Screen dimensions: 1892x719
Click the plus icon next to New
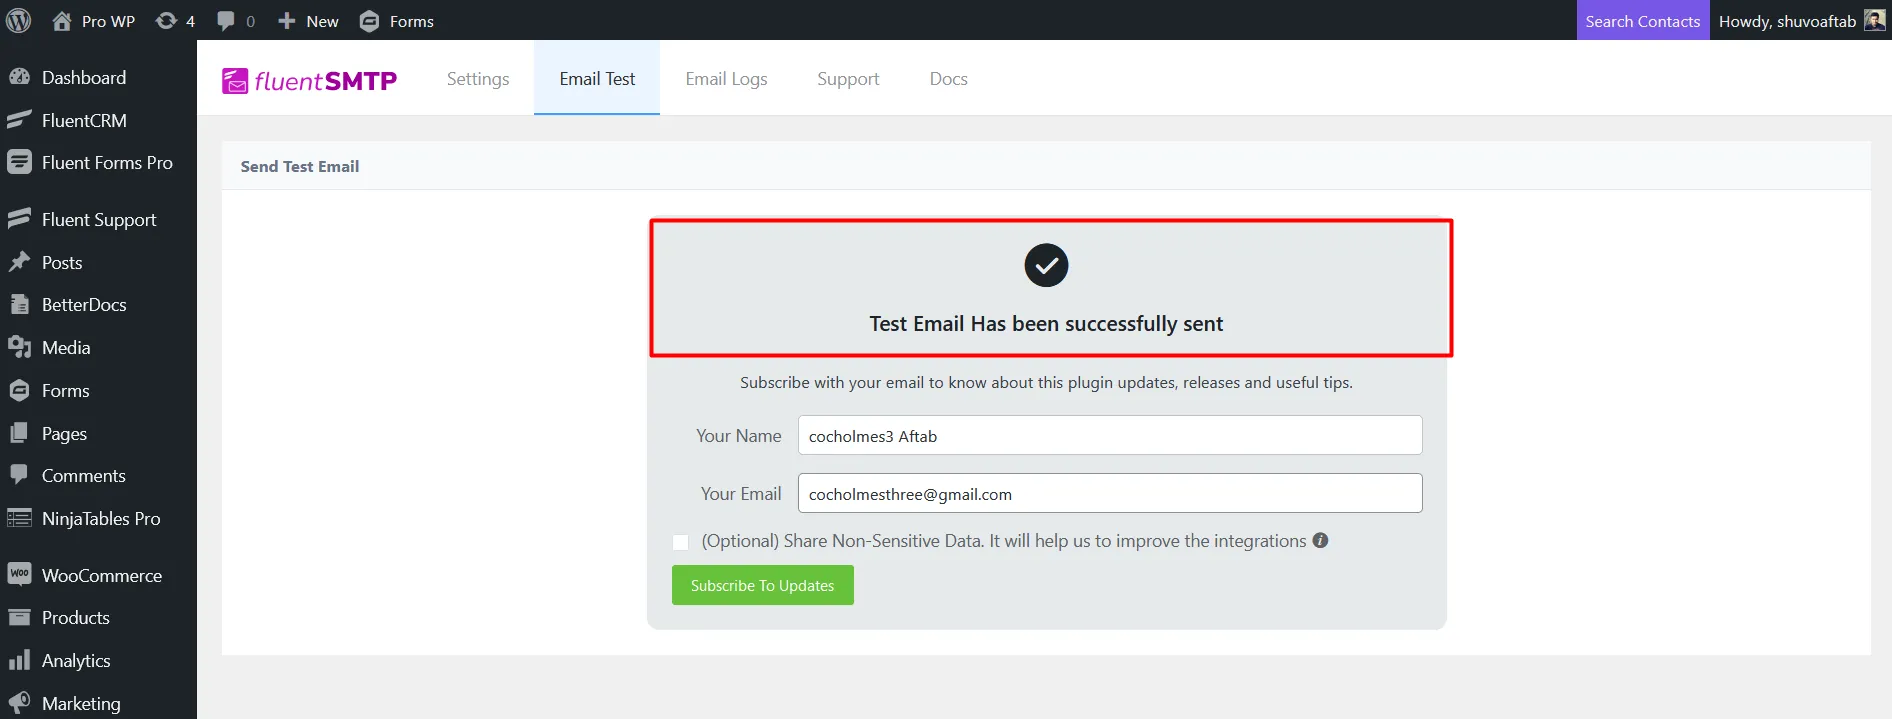[287, 21]
